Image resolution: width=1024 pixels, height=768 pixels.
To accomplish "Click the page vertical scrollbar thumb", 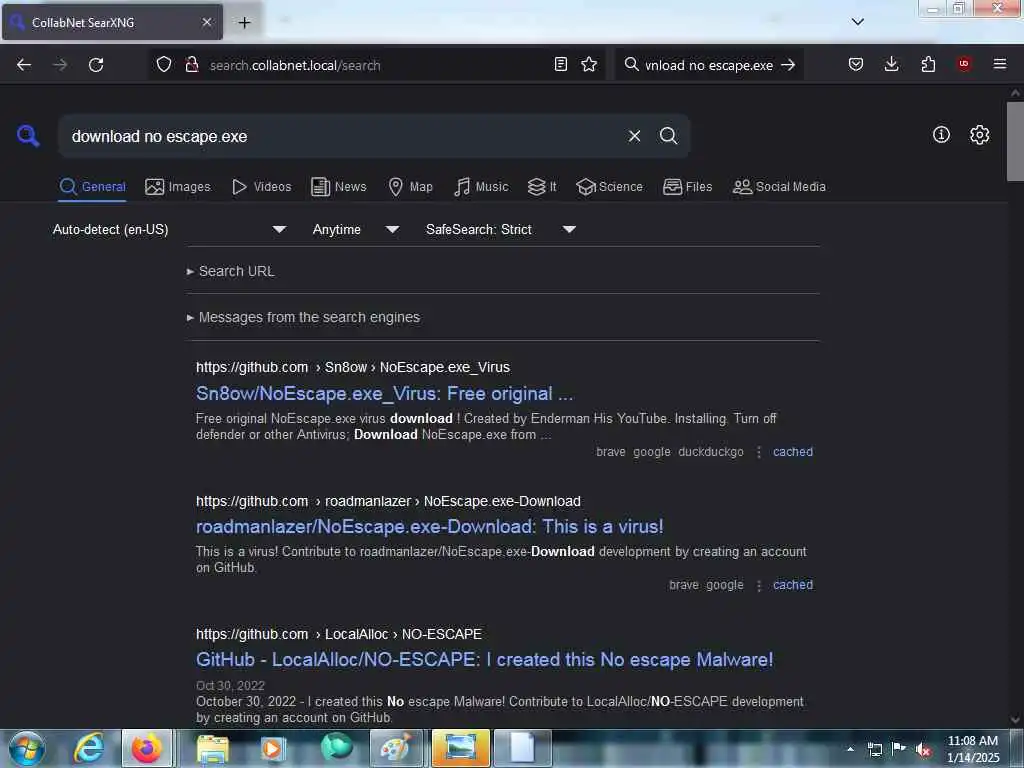I will point(1015,141).
